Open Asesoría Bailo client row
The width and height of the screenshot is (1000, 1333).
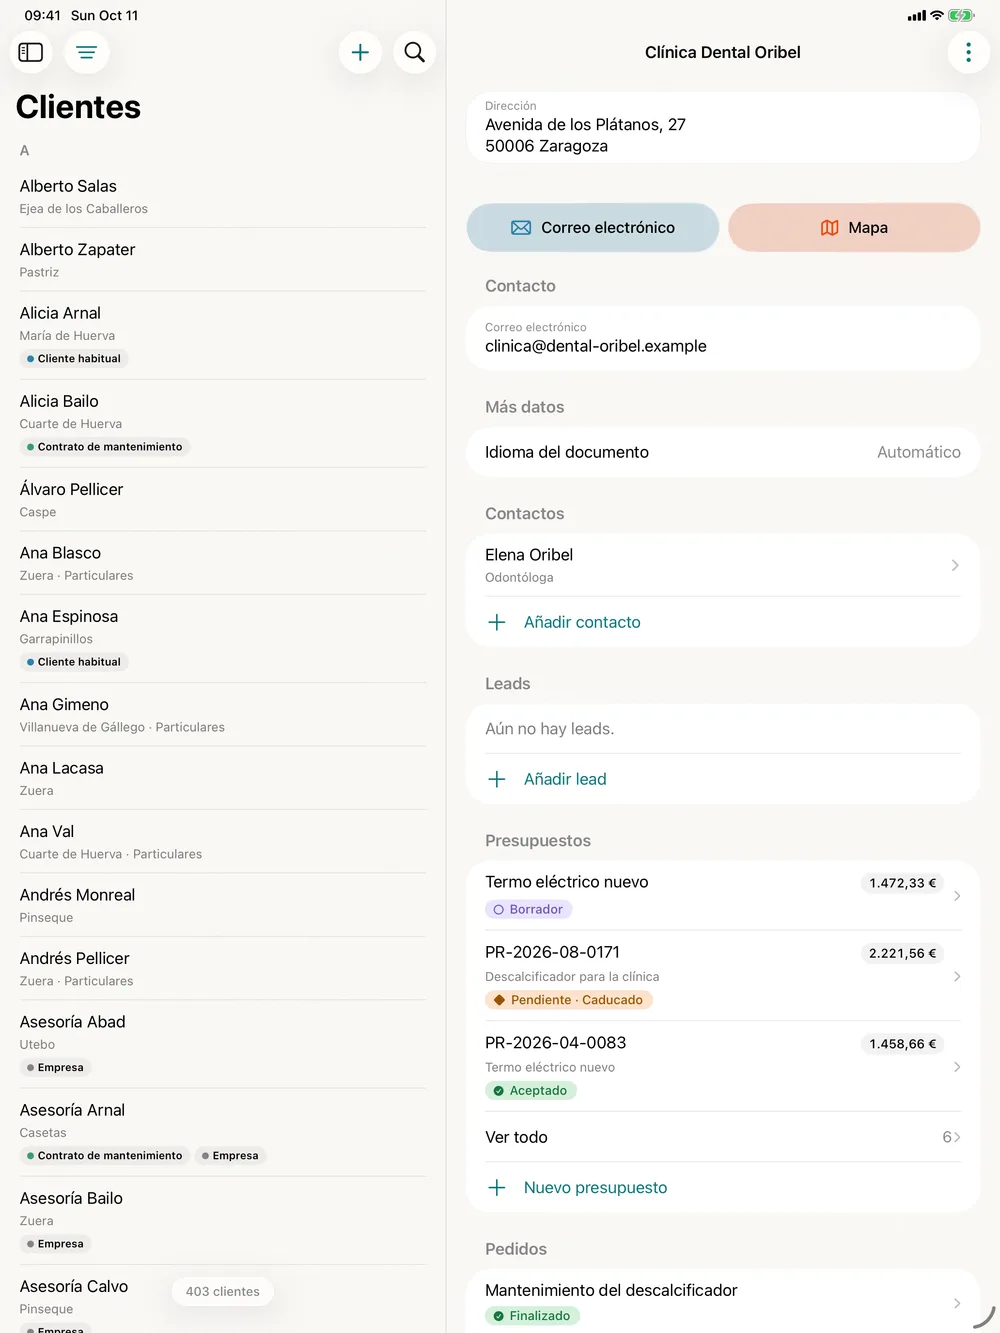223,1220
